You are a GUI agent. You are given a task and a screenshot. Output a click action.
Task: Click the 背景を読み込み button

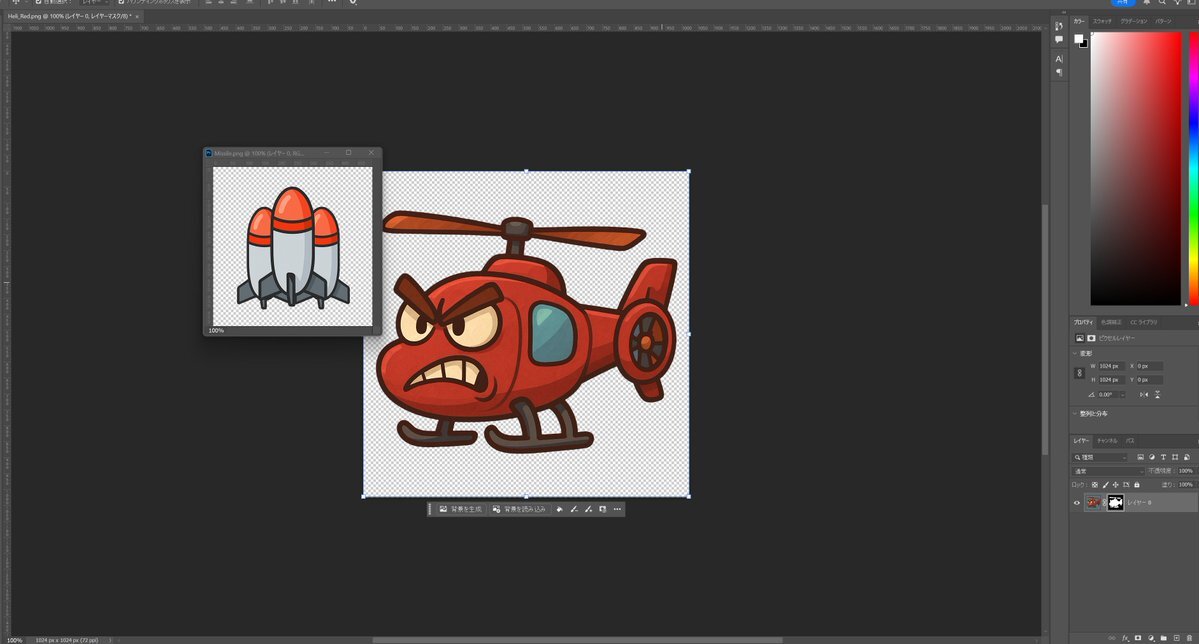point(519,509)
